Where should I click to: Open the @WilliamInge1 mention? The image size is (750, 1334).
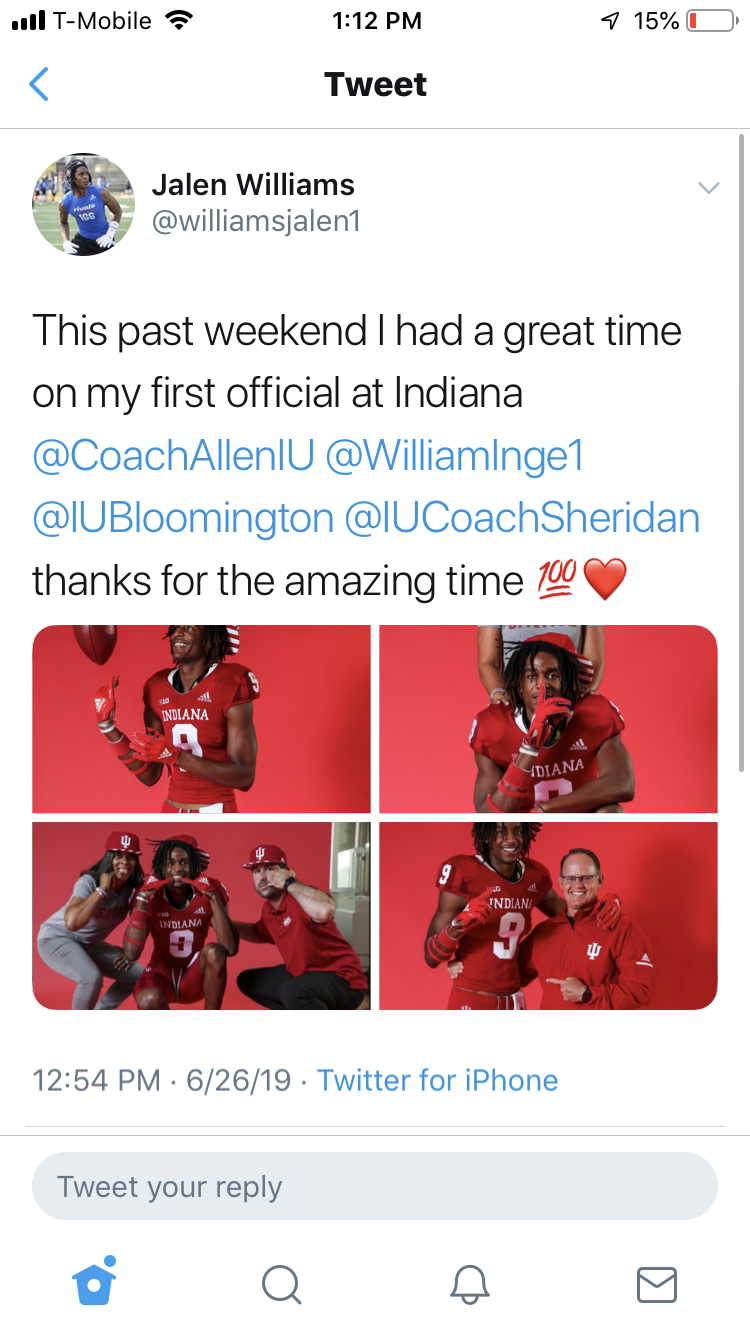click(455, 455)
